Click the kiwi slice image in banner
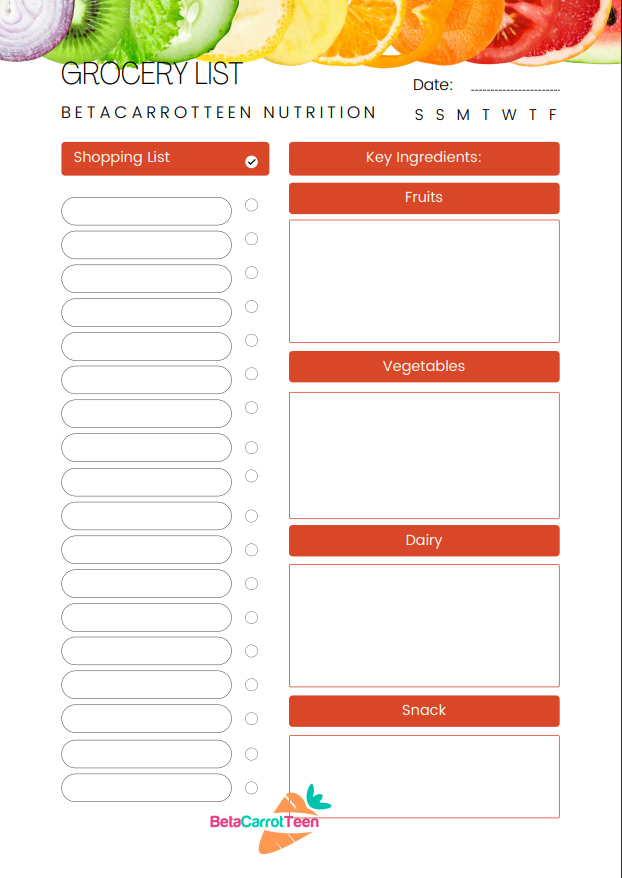 [x=90, y=28]
